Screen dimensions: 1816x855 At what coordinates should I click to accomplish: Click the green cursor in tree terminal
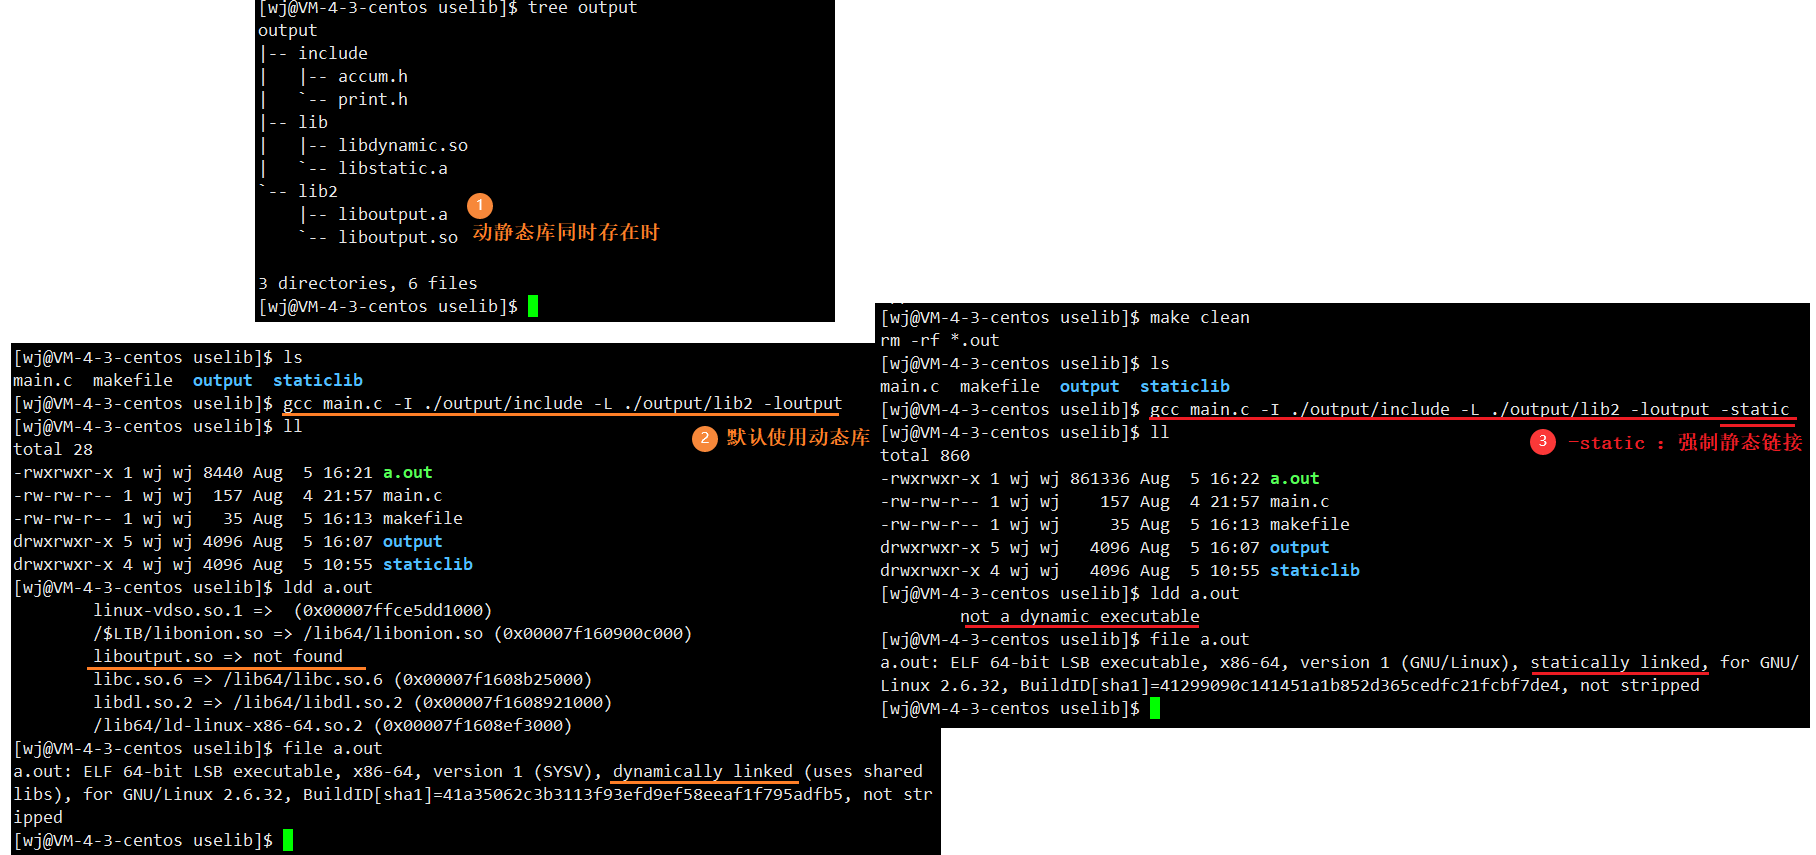[x=533, y=306]
